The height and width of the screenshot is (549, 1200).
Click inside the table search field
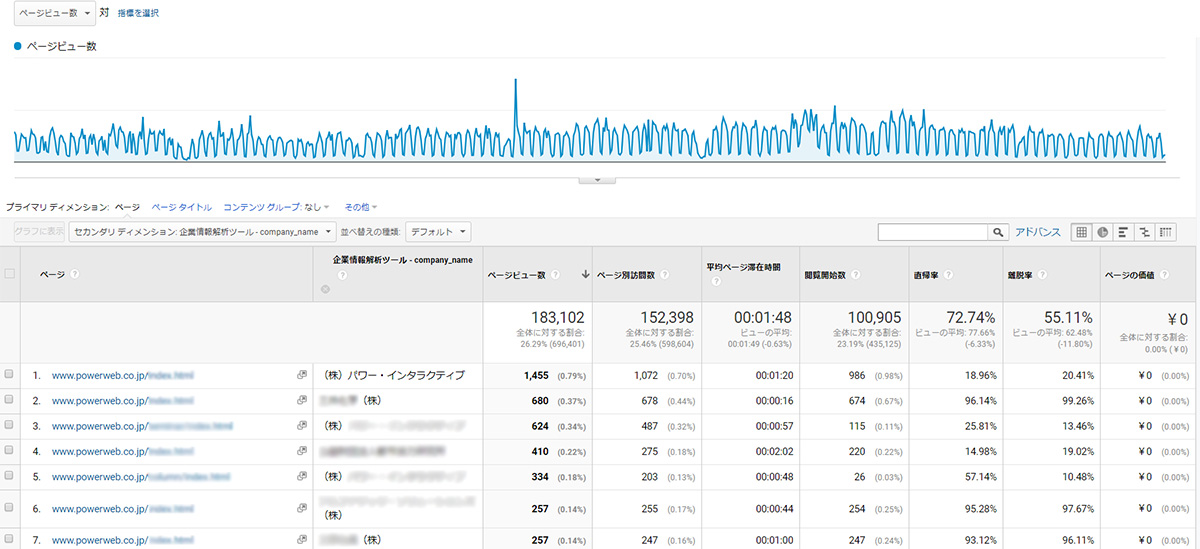click(x=933, y=232)
